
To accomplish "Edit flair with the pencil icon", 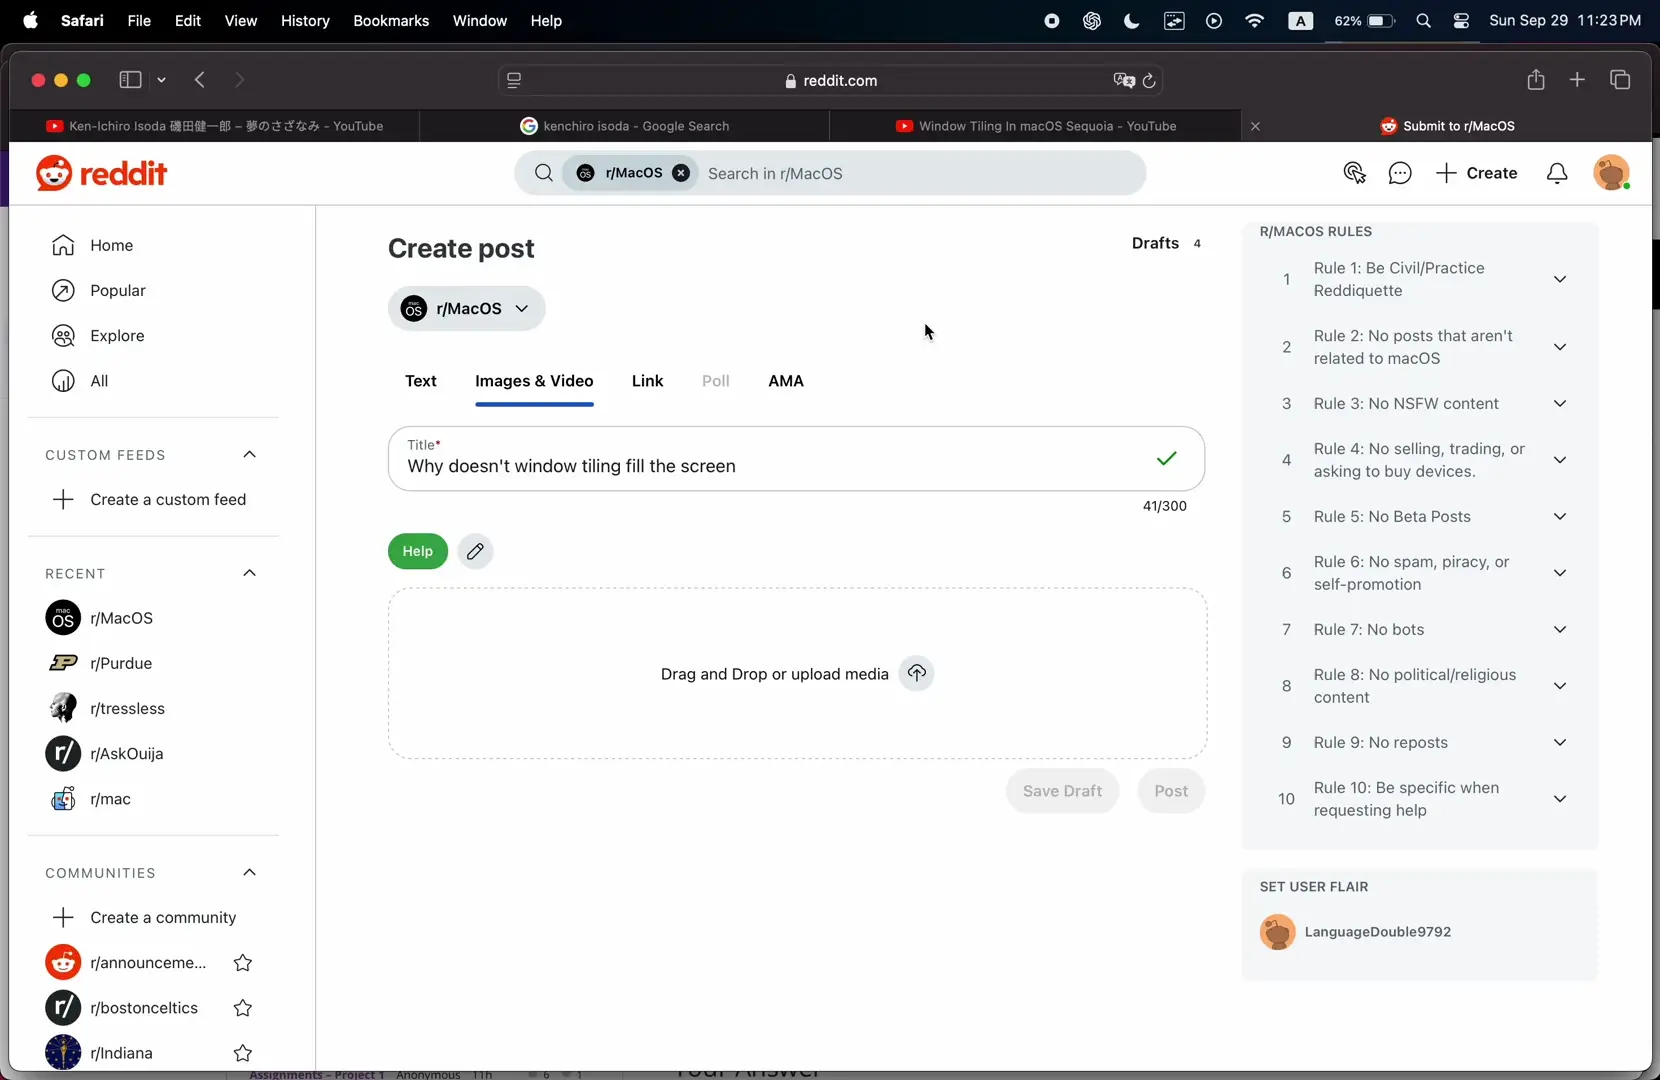I will 475,551.
